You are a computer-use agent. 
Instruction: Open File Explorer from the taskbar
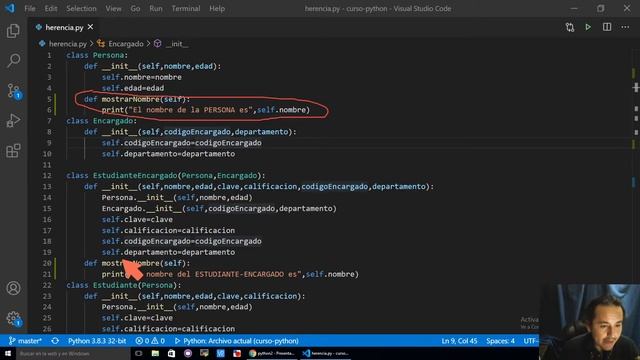pos(155,353)
